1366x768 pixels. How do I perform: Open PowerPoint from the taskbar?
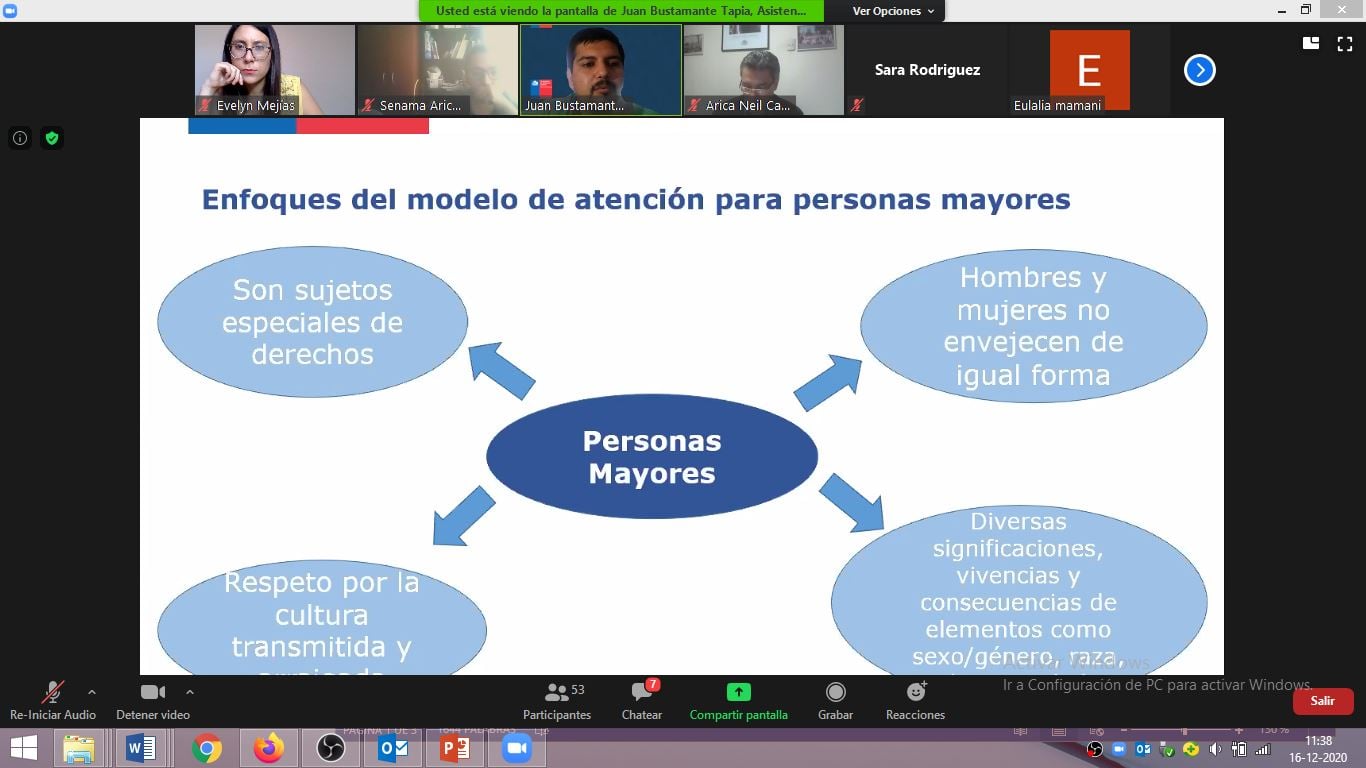pos(454,748)
